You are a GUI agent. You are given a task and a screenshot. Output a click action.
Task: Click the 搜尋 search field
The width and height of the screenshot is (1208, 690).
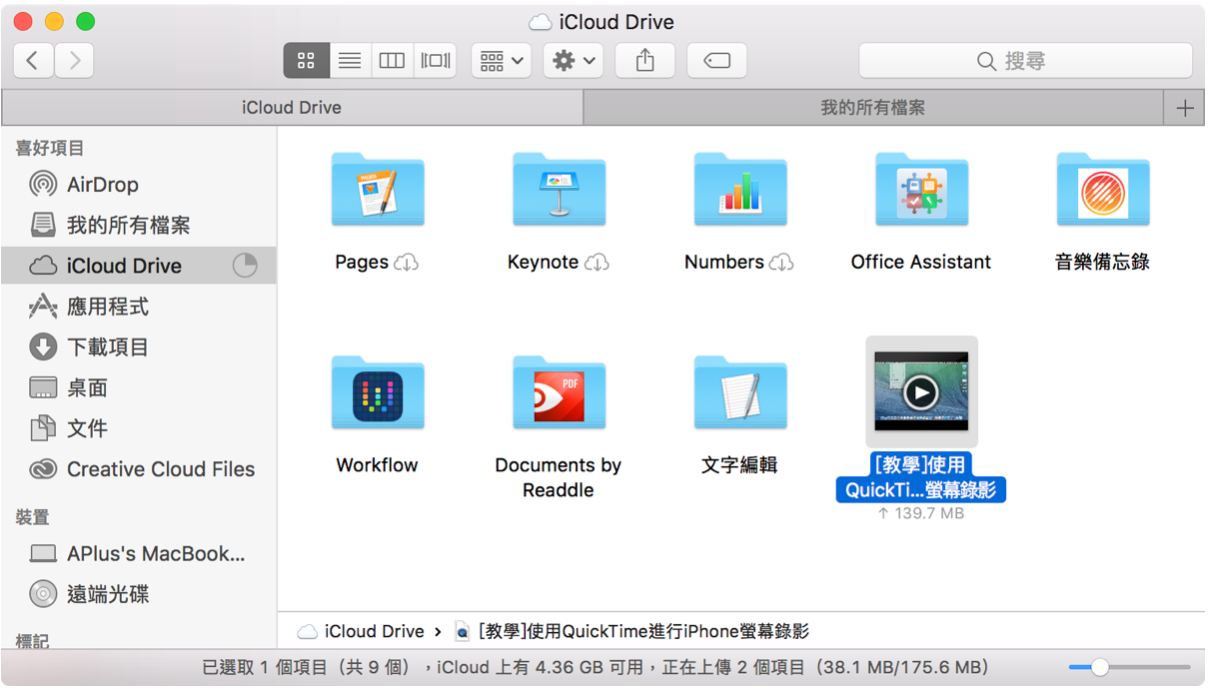click(x=1025, y=61)
